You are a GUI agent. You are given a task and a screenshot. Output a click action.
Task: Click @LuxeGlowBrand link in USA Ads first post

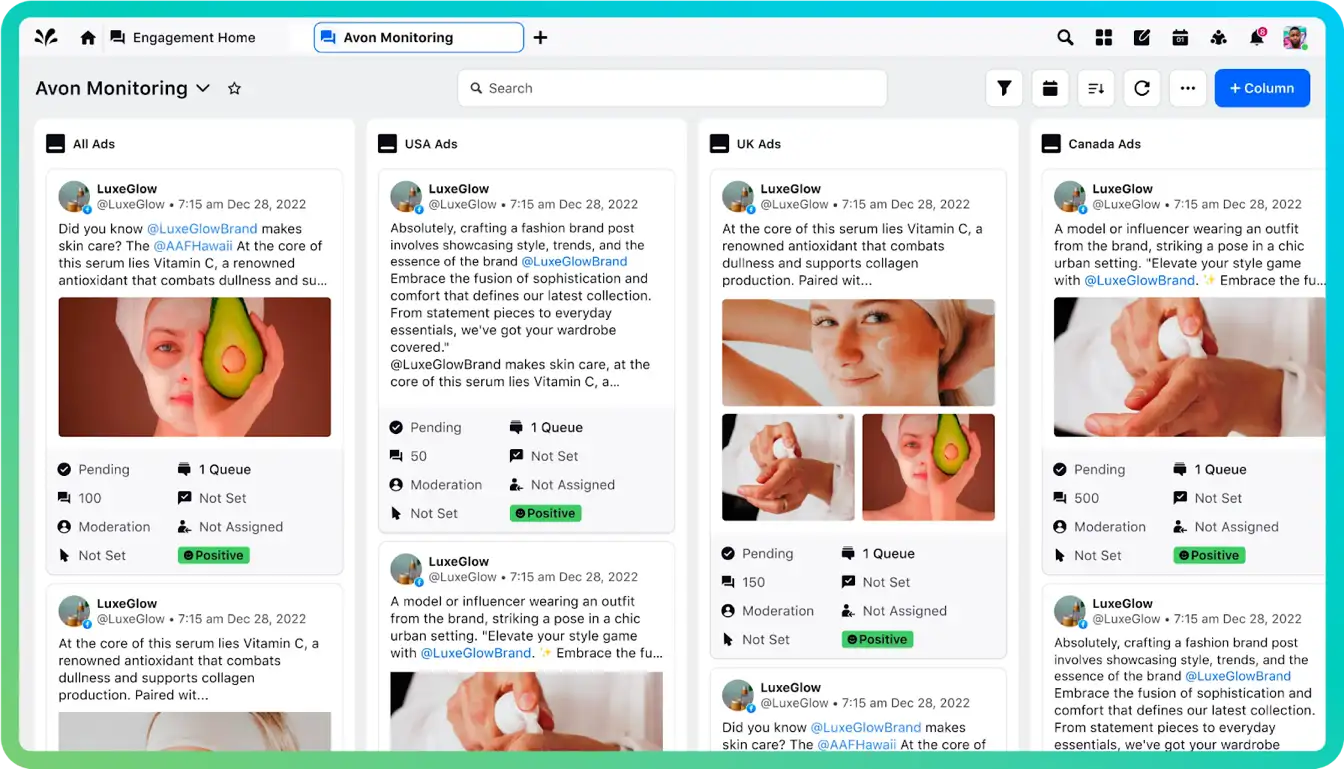574,262
